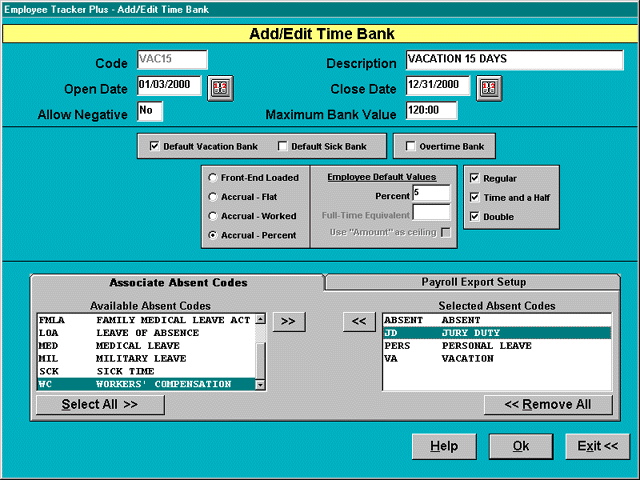Toggle Default Vacation Bank checkbox
Screen dimensions: 640x480
click(x=154, y=147)
